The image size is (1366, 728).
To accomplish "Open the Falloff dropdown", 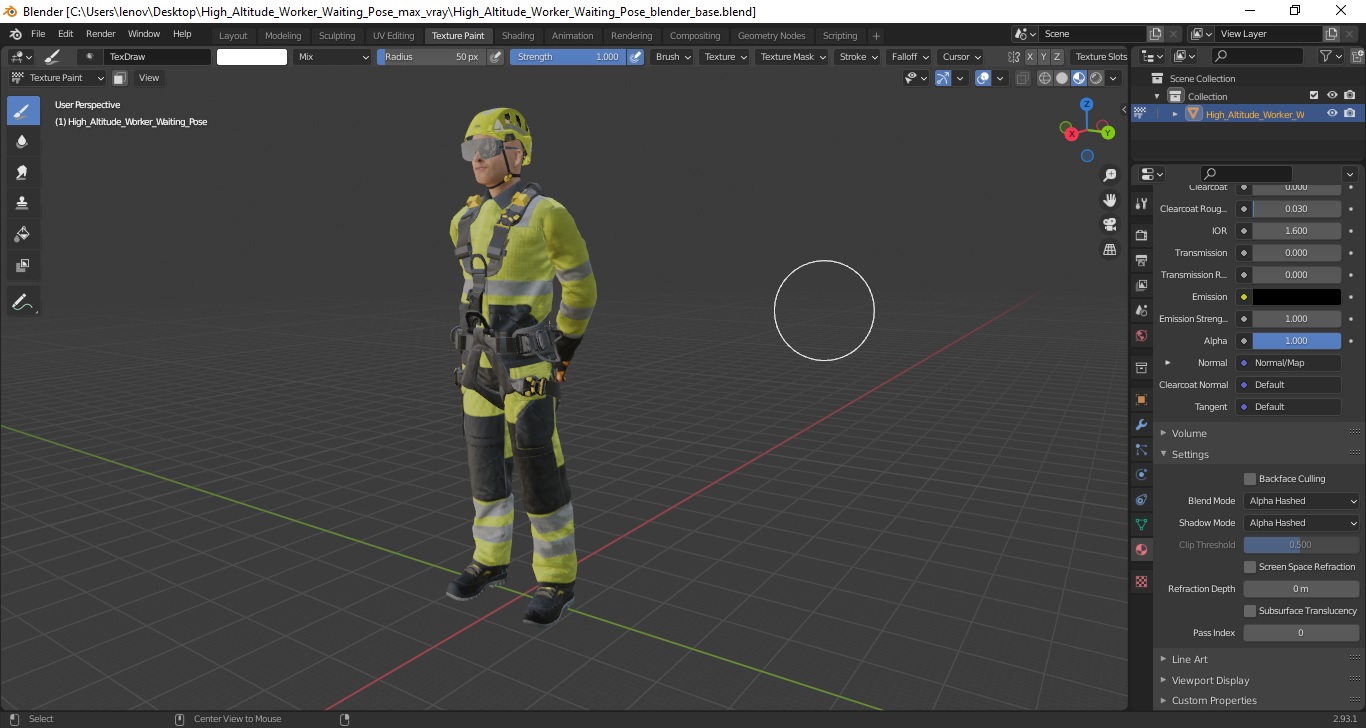I will coord(910,57).
